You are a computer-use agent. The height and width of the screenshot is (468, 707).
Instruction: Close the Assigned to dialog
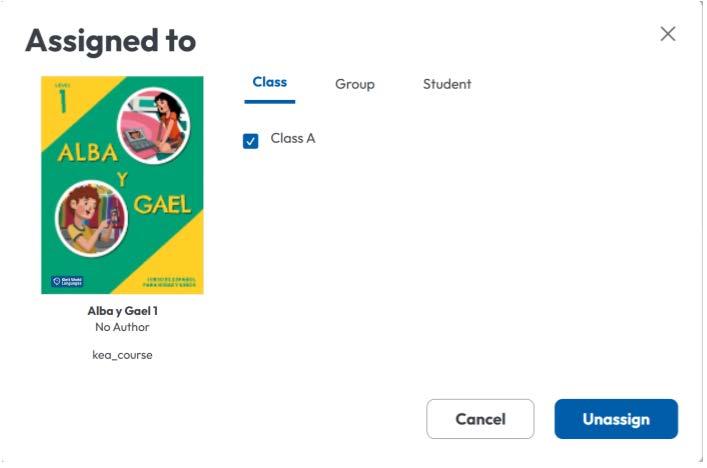coord(668,34)
